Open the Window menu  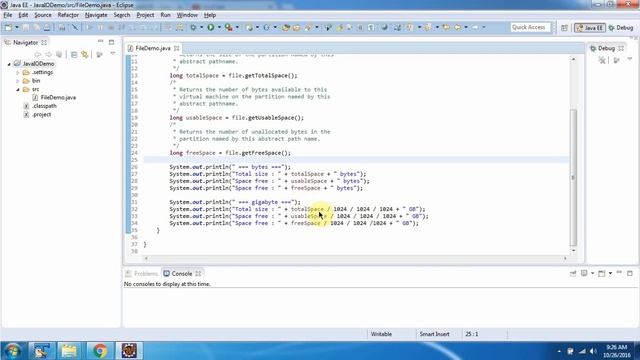[187, 15]
